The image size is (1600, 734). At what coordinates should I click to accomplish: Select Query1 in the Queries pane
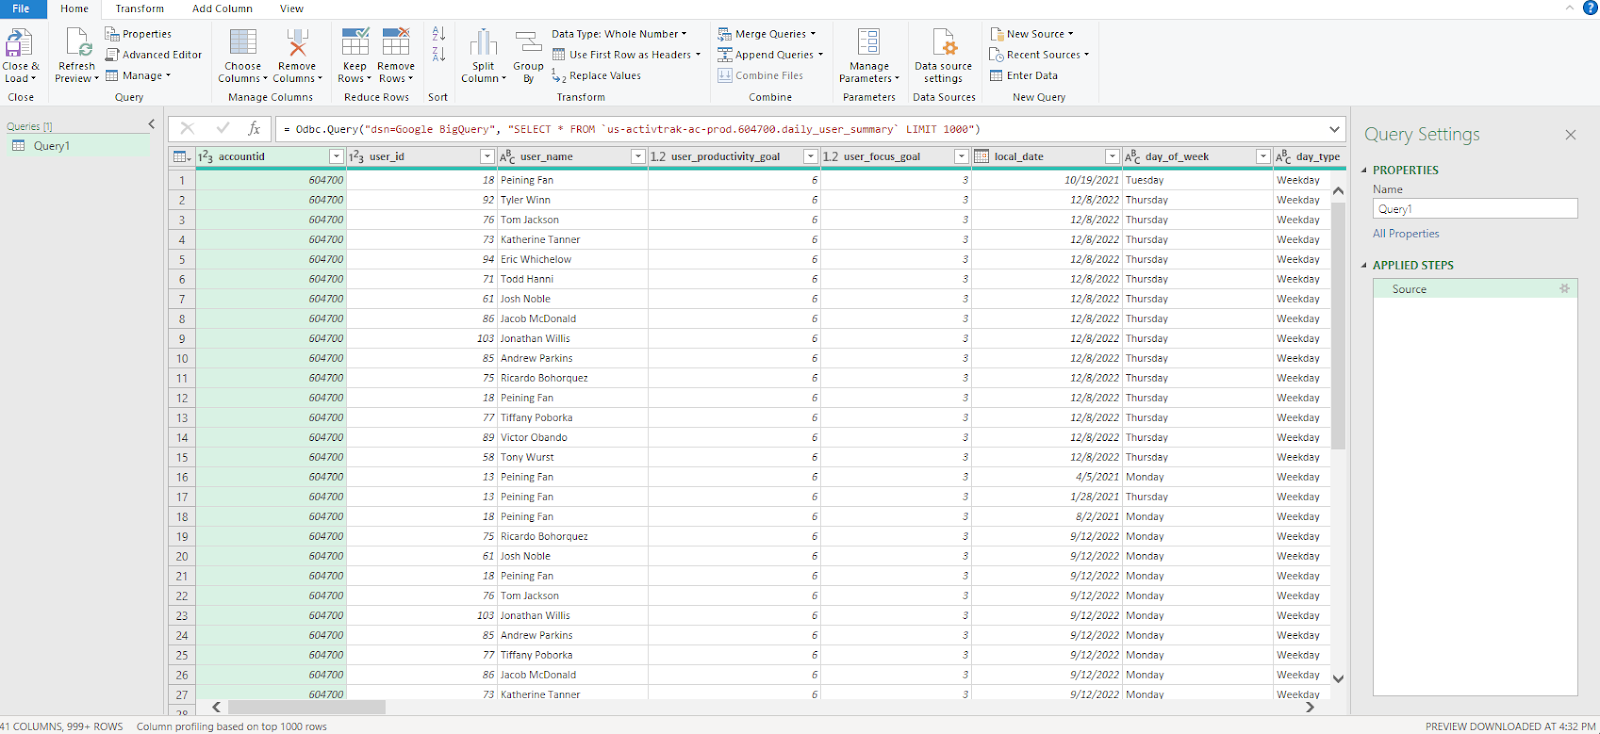(76, 146)
